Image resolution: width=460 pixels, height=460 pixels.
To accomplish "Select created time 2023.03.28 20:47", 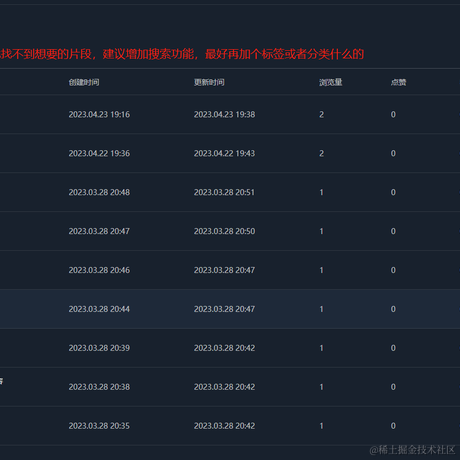I will tap(99, 231).
